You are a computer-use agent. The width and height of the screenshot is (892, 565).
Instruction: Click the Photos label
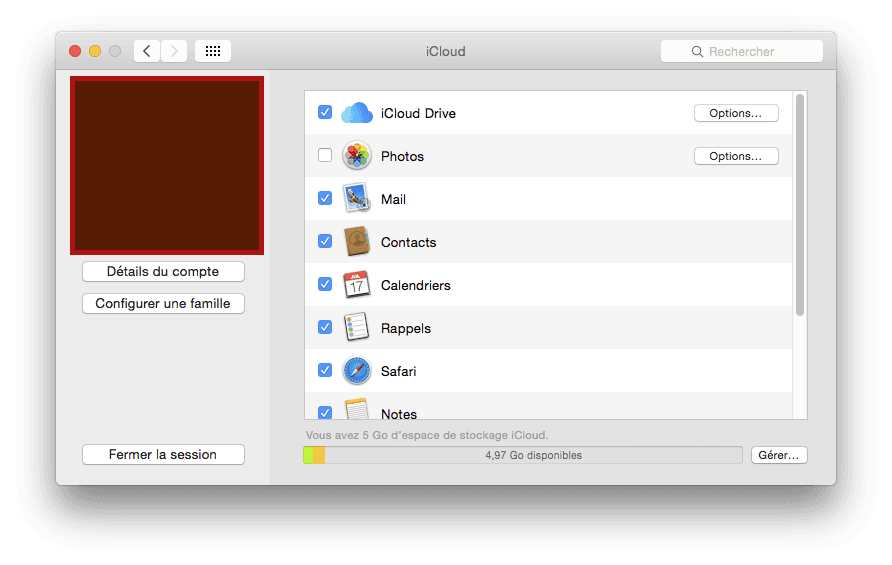(402, 156)
